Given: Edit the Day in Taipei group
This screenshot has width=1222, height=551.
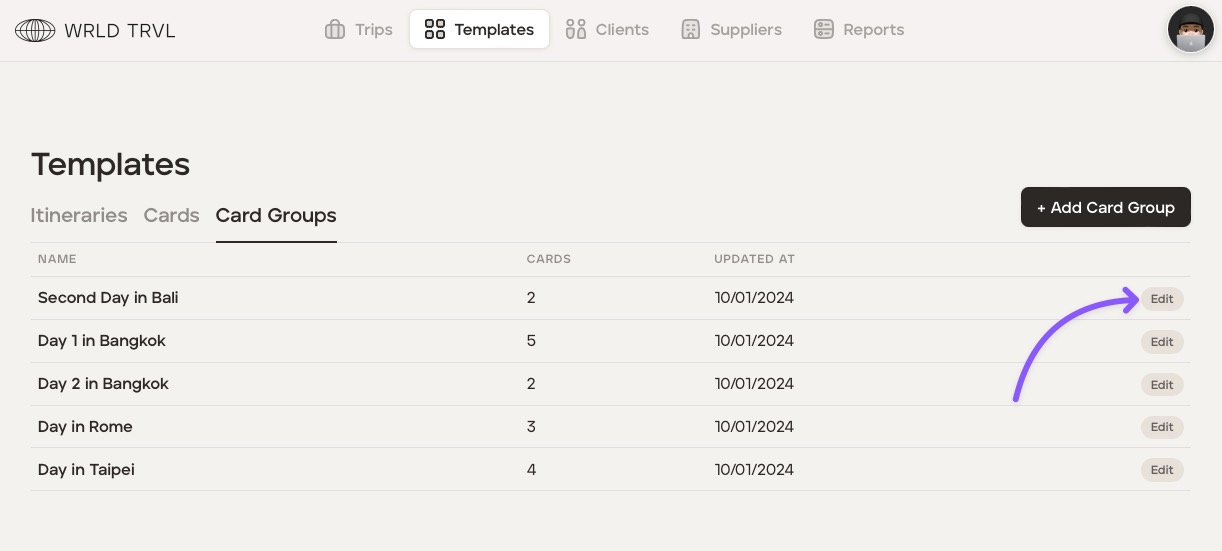Looking at the screenshot, I should [x=1161, y=470].
